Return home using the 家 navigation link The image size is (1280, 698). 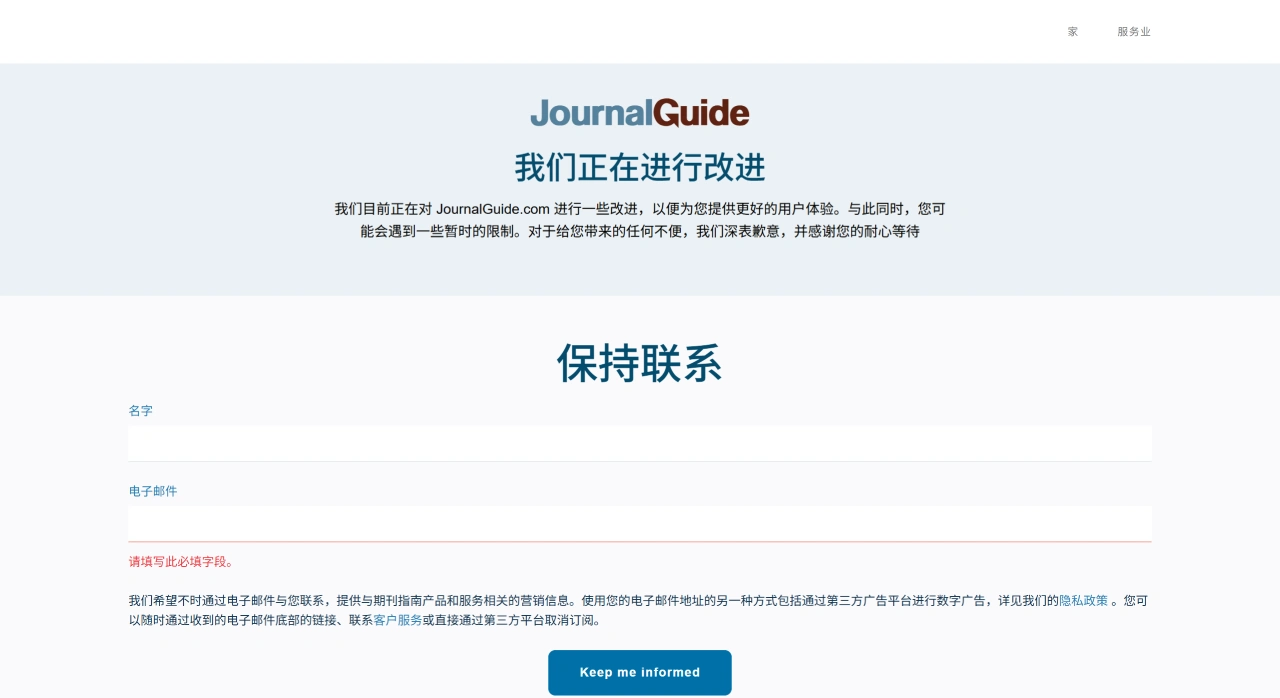tap(1071, 31)
